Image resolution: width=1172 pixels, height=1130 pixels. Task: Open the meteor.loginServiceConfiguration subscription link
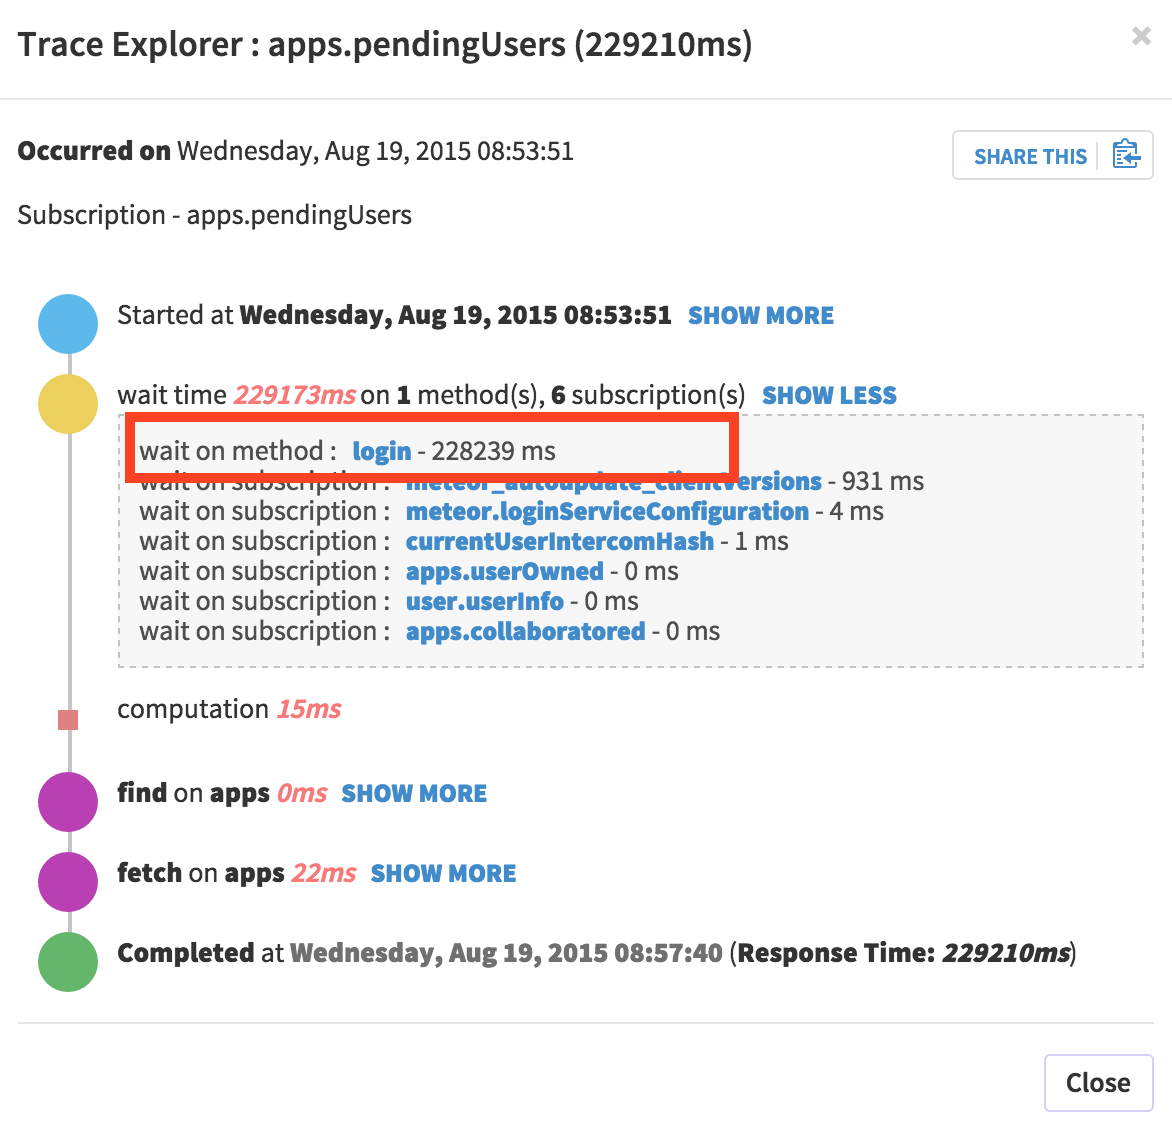607,512
